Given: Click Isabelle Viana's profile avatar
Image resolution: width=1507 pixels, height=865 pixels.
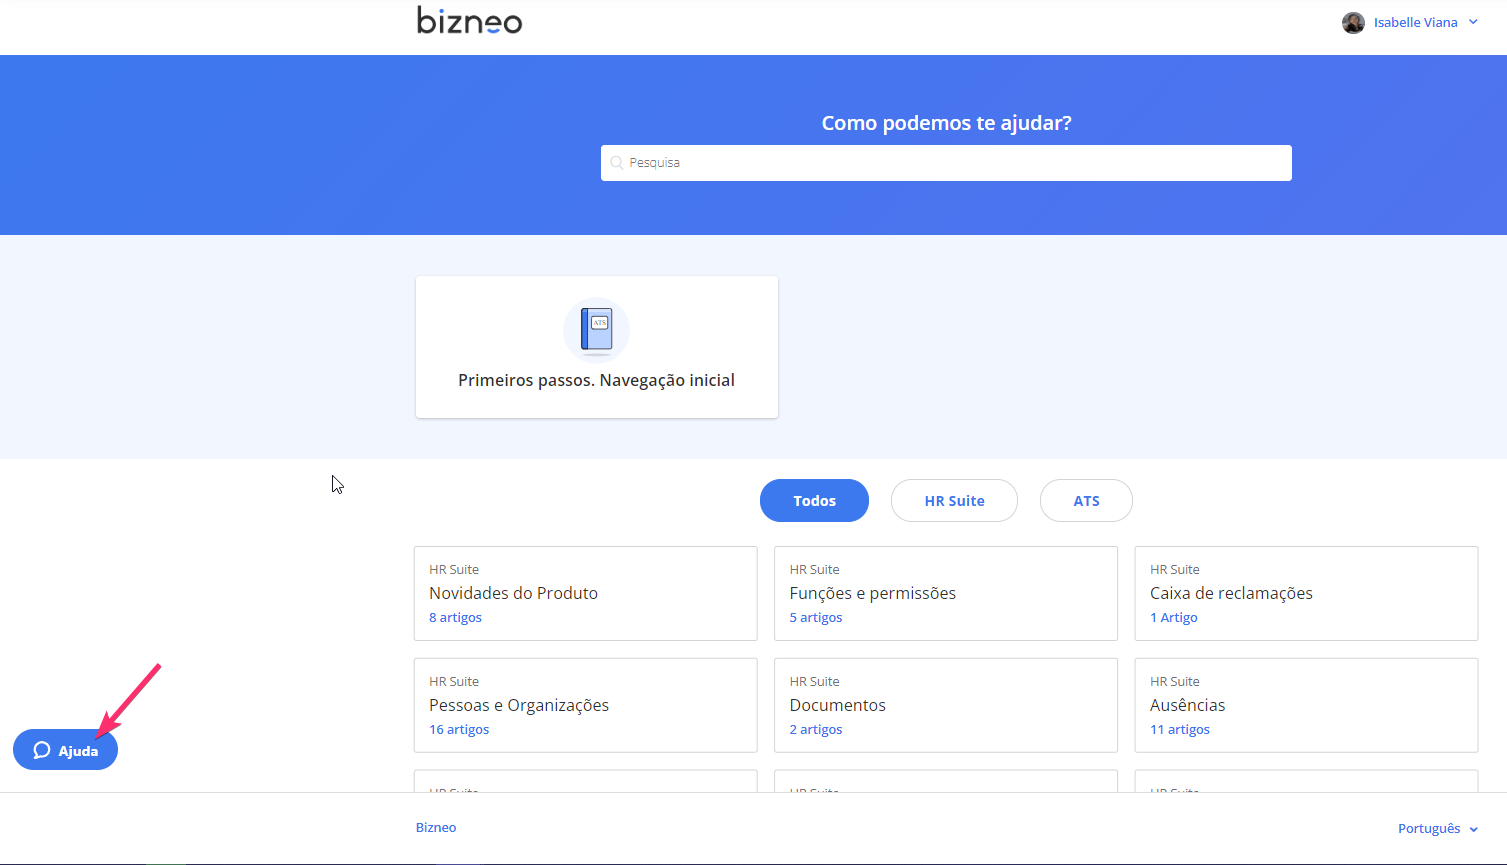Looking at the screenshot, I should 1353,23.
